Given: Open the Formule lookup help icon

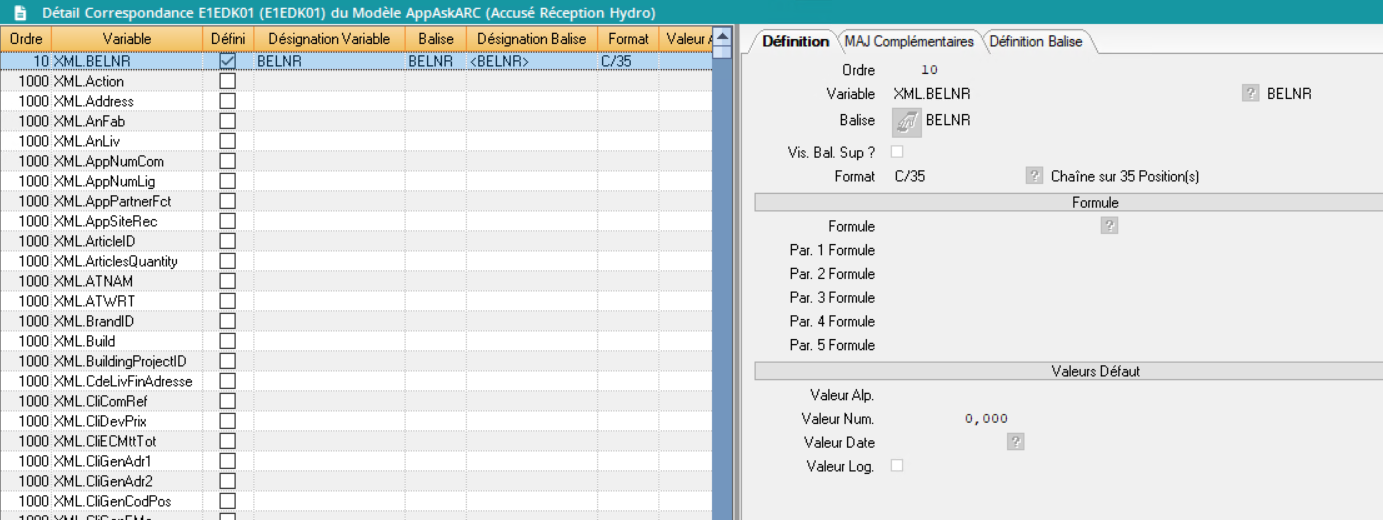Looking at the screenshot, I should (x=1109, y=226).
